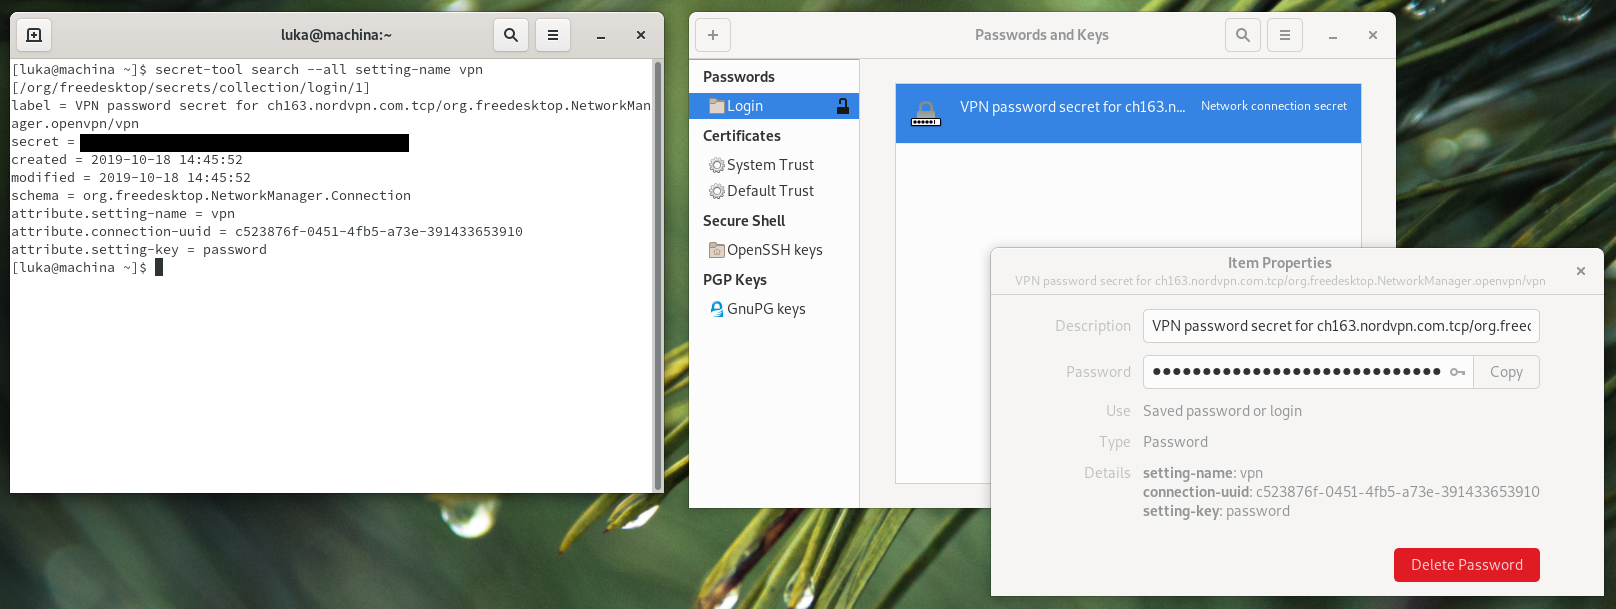Click the GnuPG keys icon
The height and width of the screenshot is (609, 1616).
click(x=717, y=309)
